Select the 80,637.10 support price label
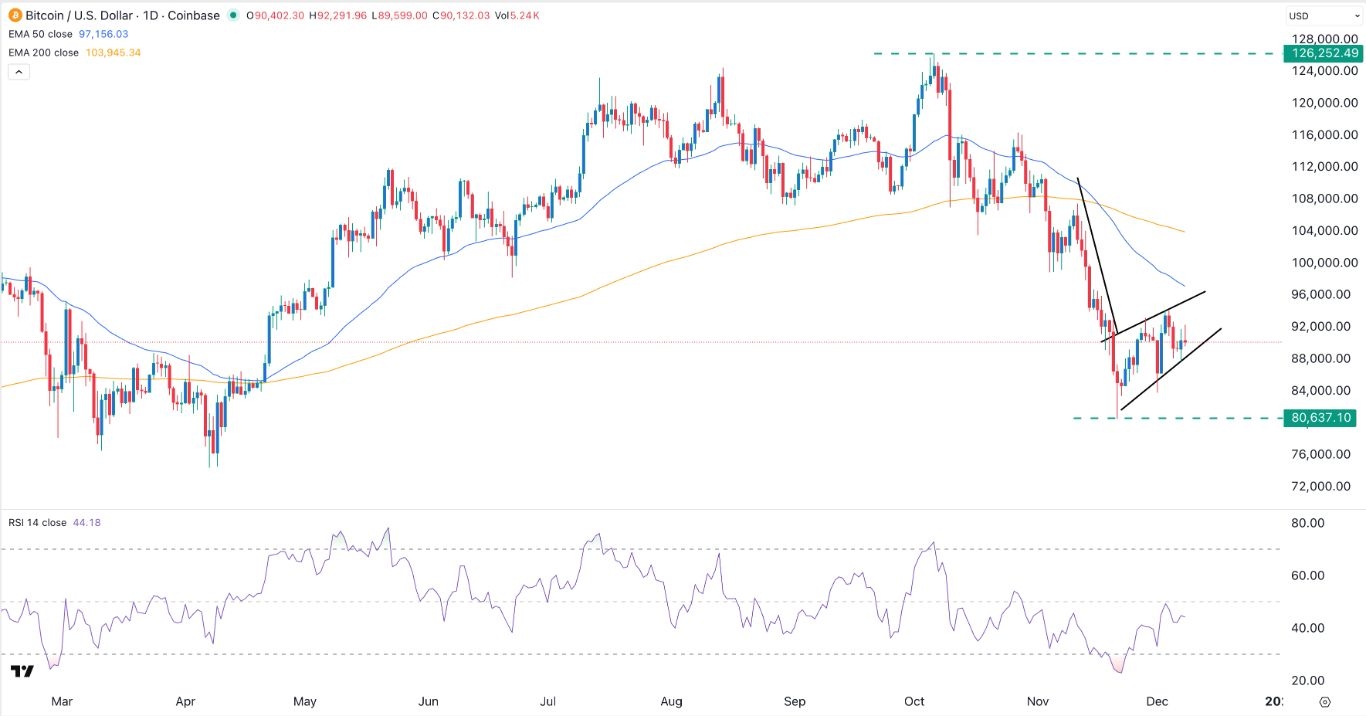The width and height of the screenshot is (1366, 716). (x=1320, y=418)
